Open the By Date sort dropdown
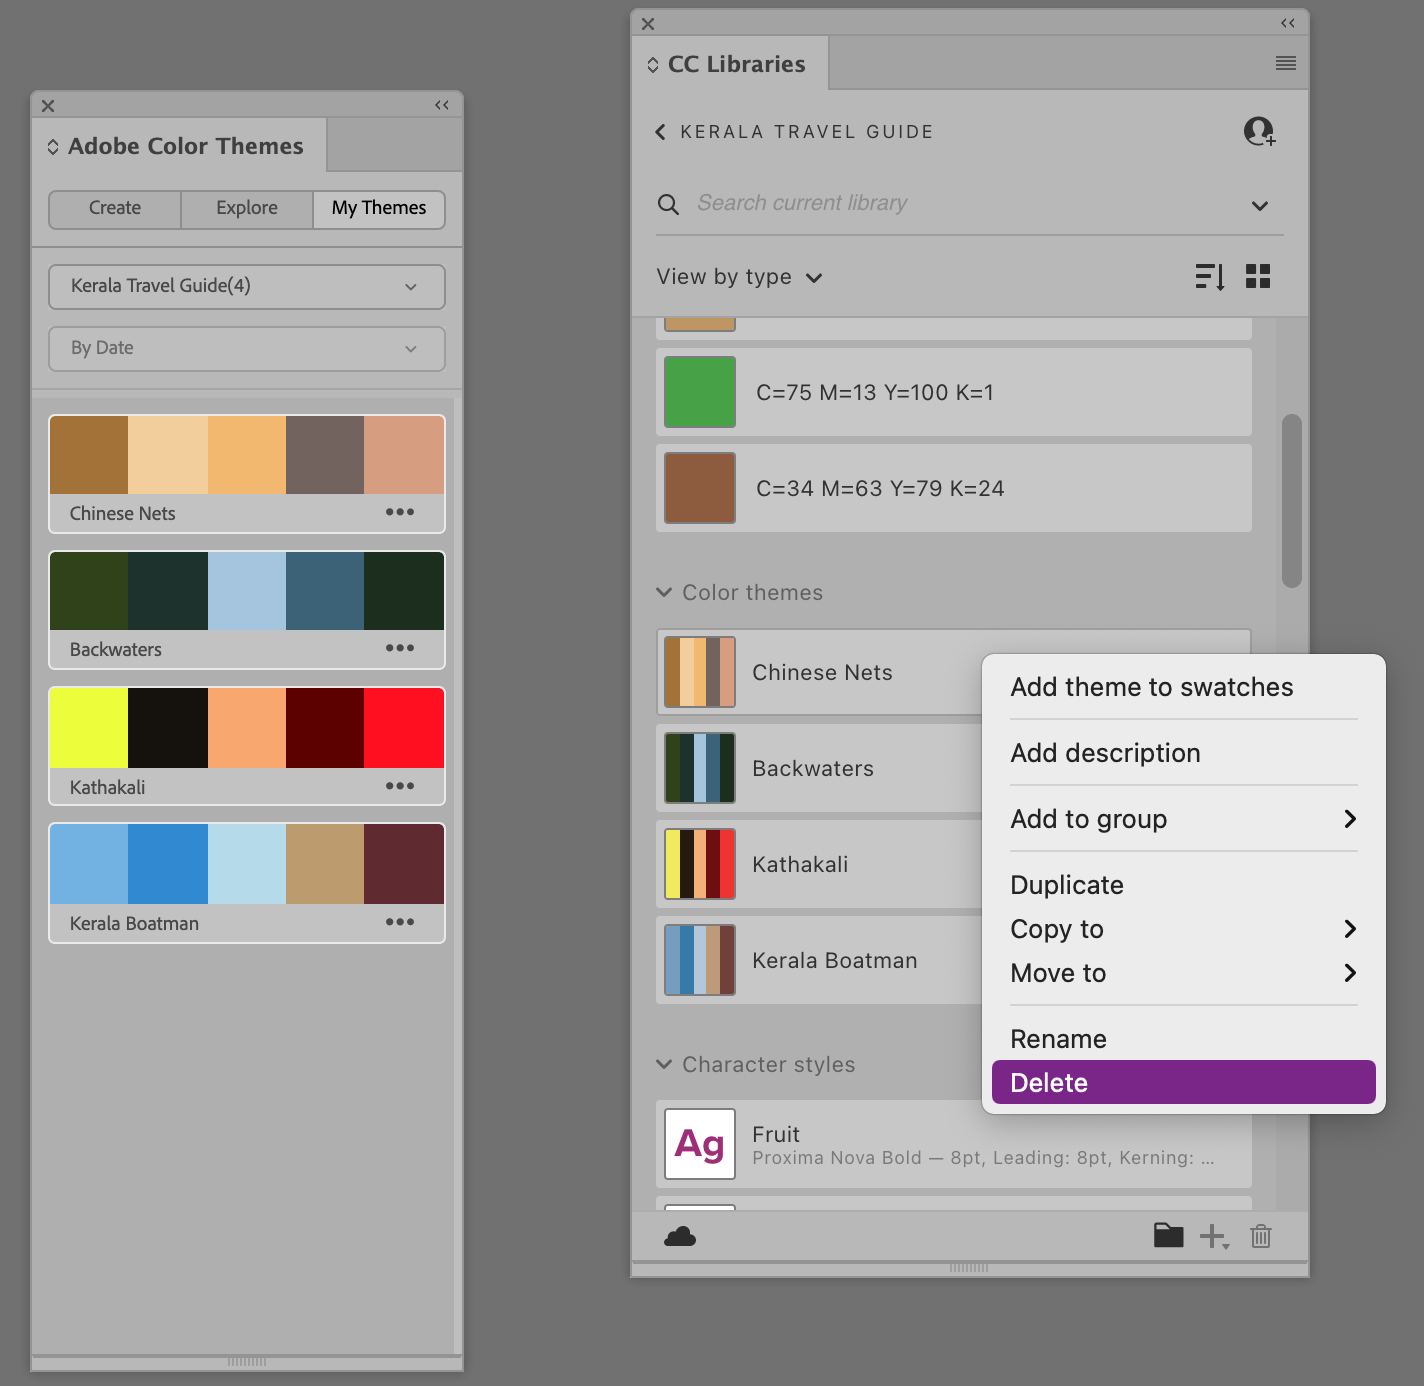The image size is (1424, 1386). [247, 349]
